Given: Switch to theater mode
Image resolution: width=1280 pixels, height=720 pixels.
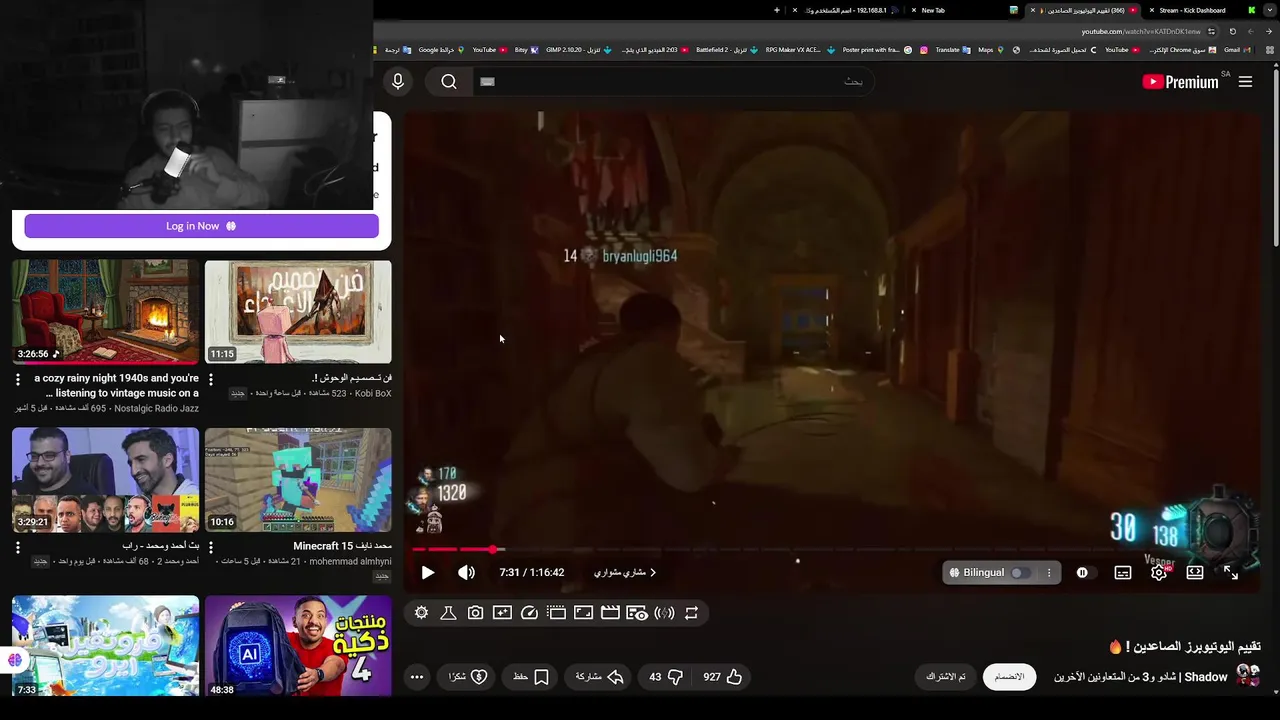Looking at the screenshot, I should pos(1195,573).
